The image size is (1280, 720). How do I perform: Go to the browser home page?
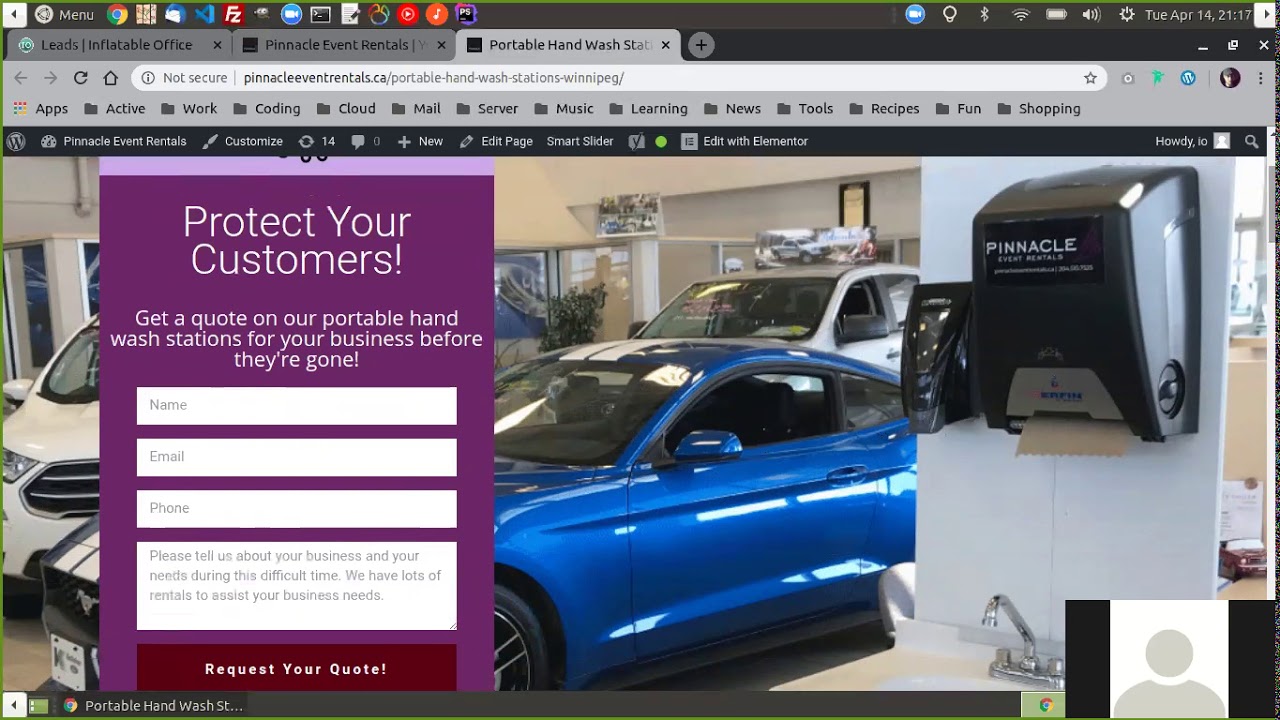coord(111,78)
